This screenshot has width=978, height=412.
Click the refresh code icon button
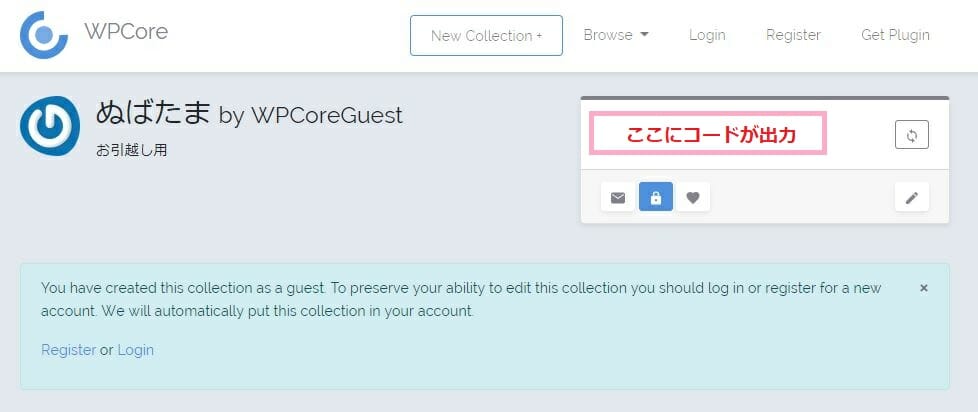pos(911,135)
